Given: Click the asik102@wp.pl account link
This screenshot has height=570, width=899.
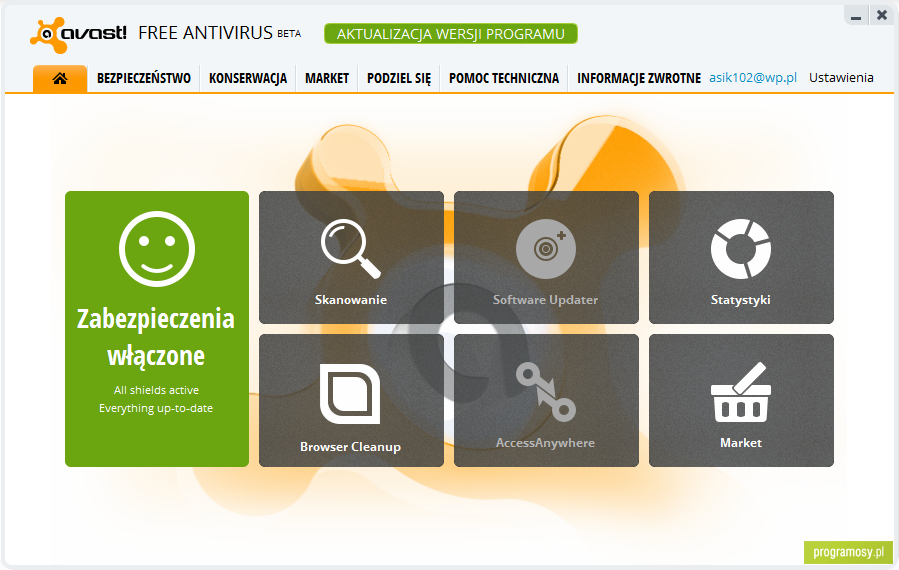Looking at the screenshot, I should (753, 78).
